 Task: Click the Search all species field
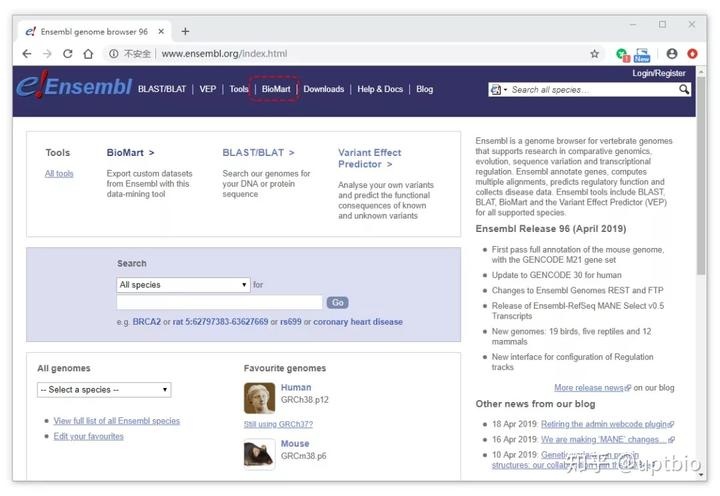[592, 90]
